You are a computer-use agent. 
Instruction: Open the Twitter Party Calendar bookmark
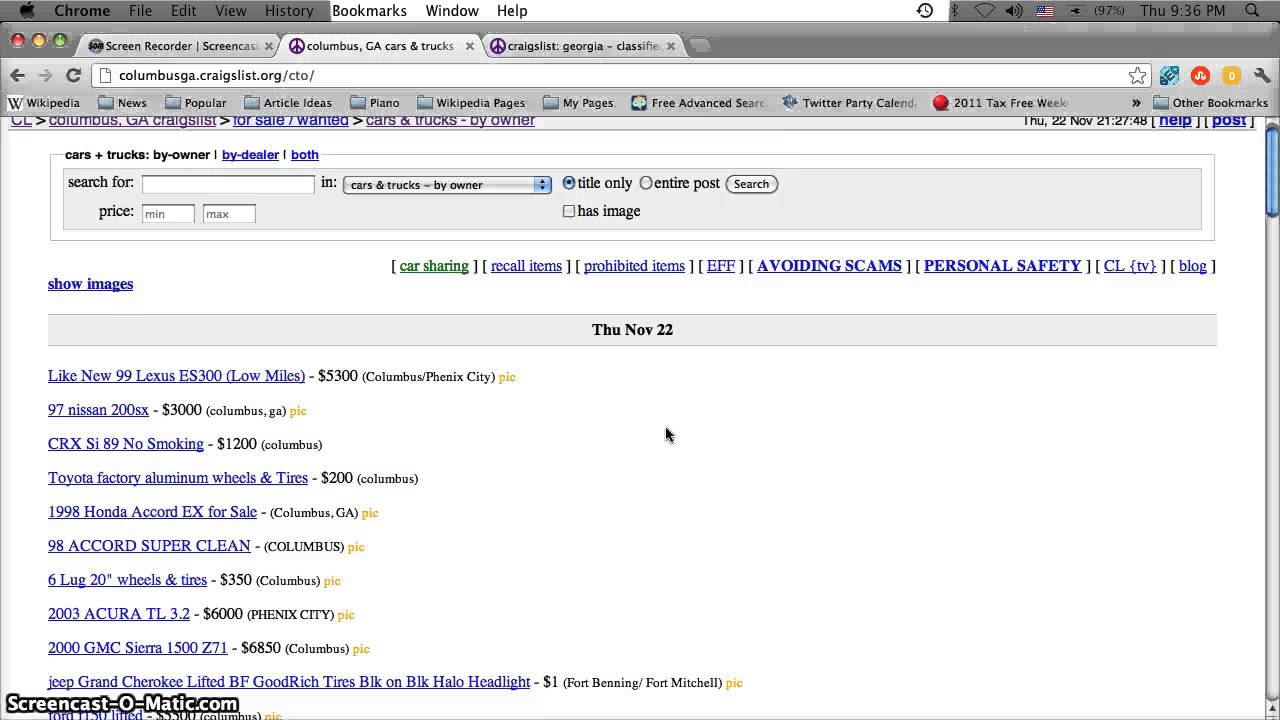click(849, 102)
